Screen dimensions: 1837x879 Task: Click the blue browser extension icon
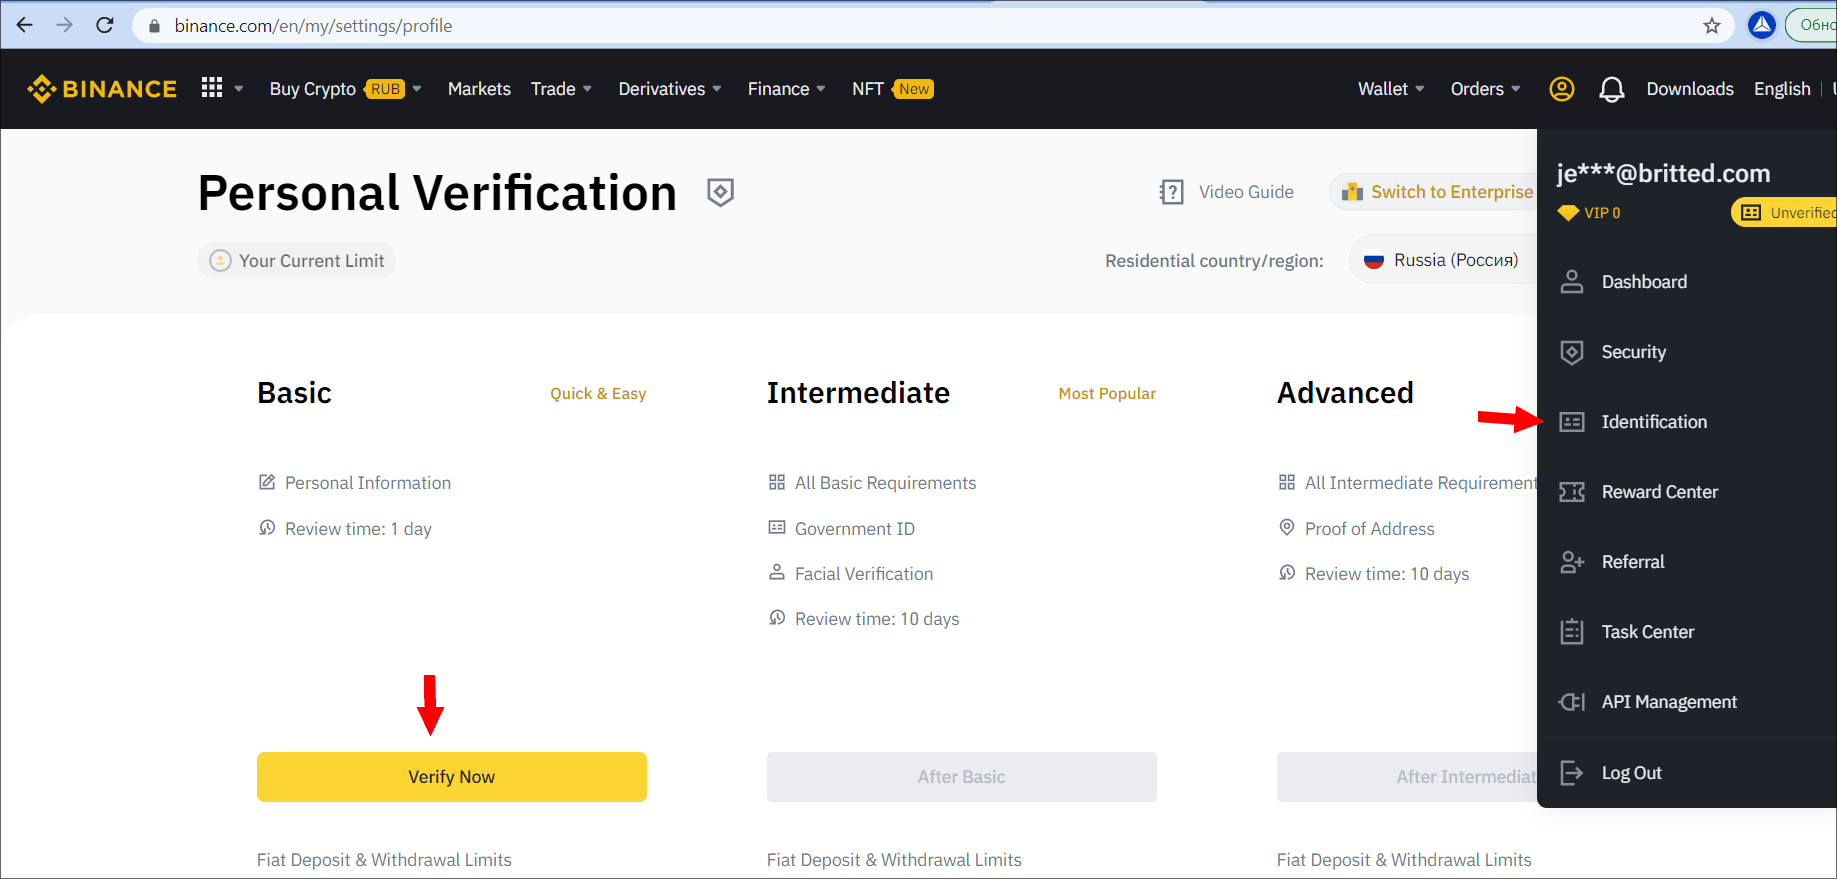1762,25
